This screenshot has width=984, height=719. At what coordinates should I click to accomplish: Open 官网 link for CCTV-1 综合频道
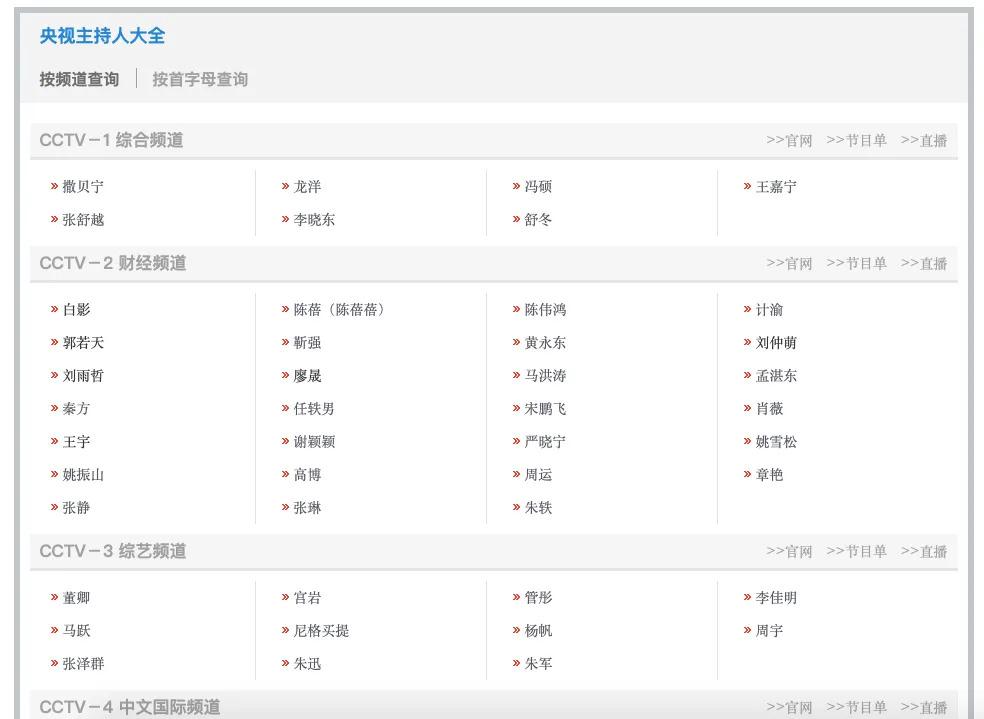coord(789,141)
